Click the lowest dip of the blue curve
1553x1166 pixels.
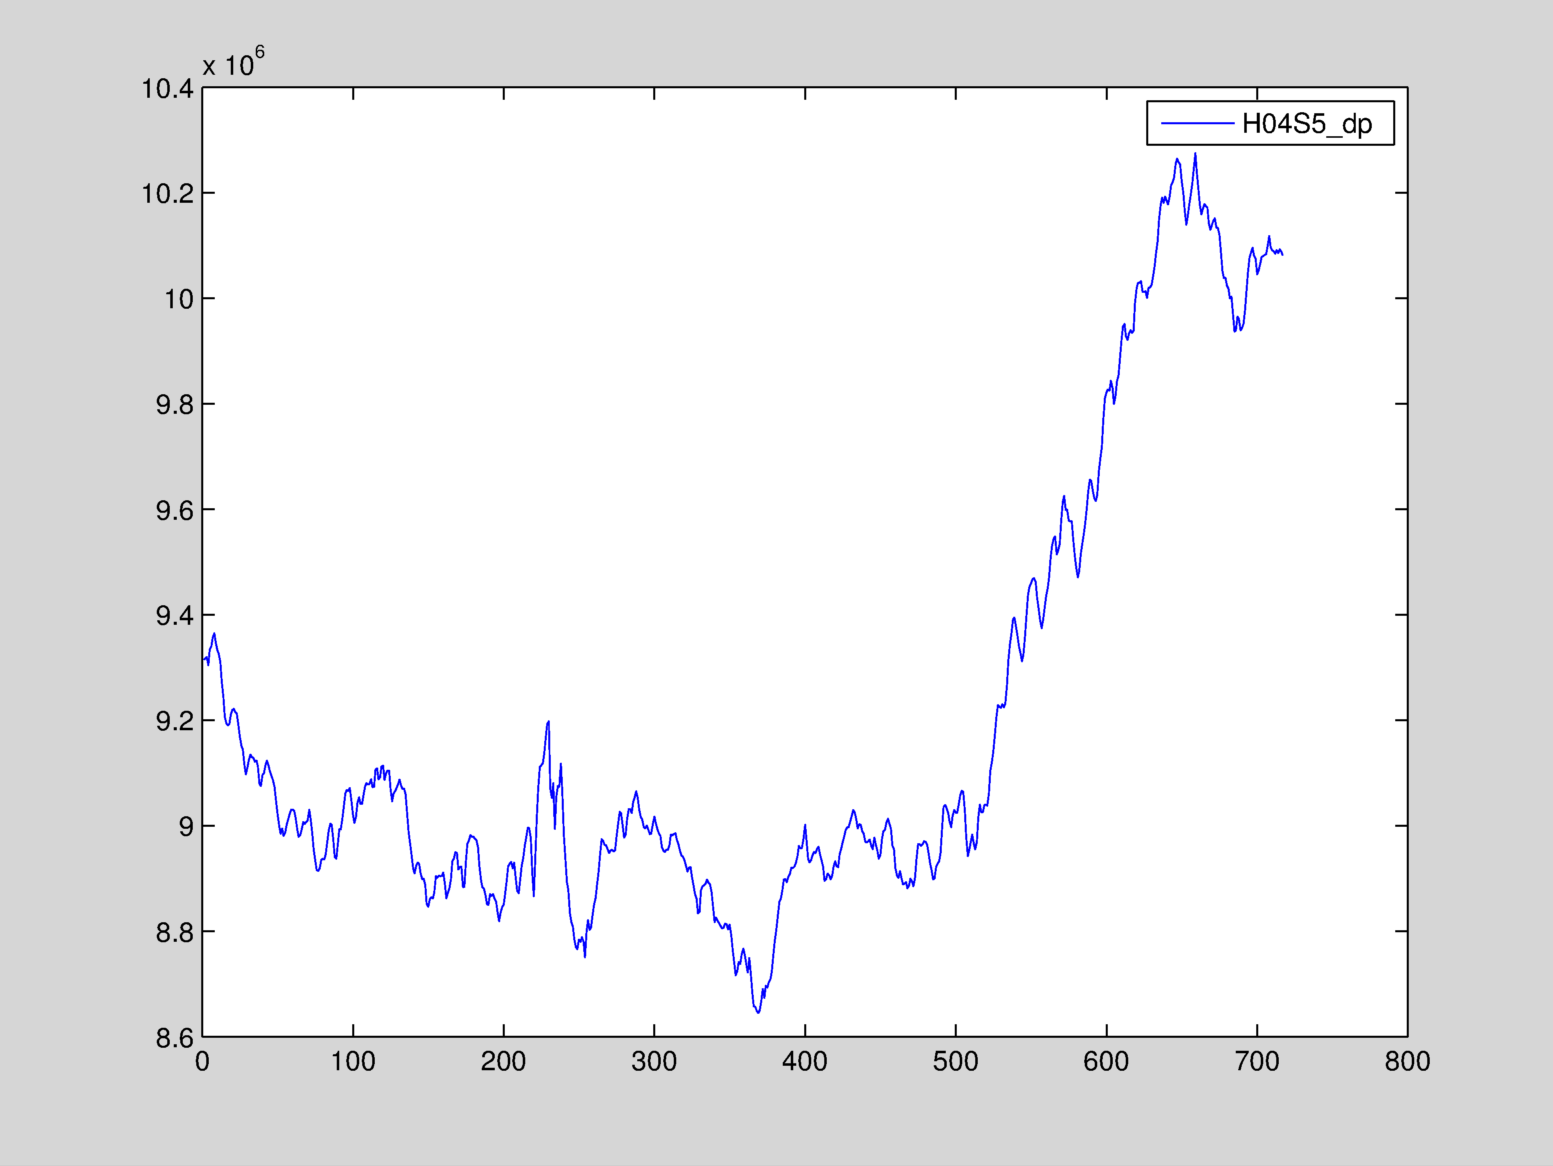(x=758, y=1012)
